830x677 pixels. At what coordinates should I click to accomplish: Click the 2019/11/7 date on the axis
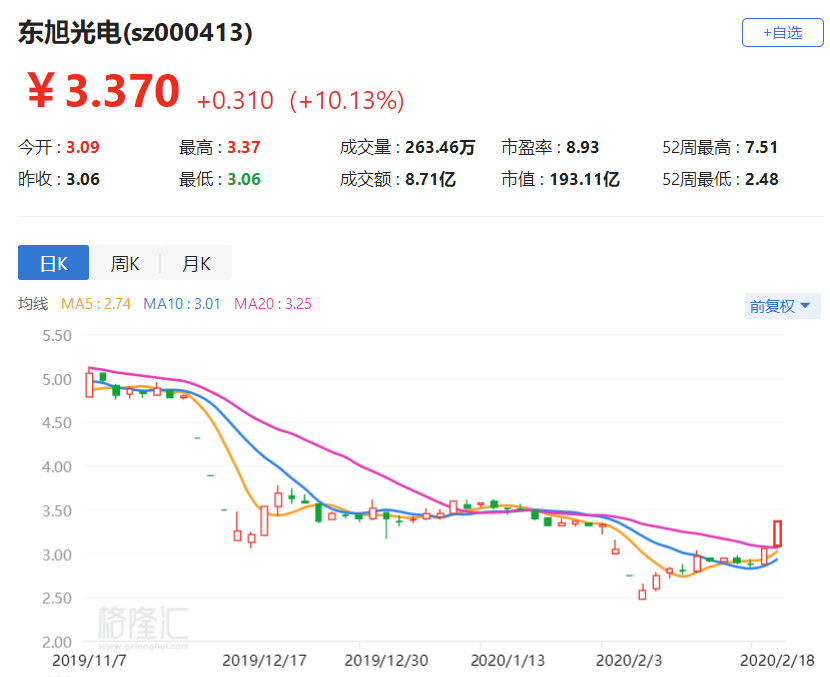coord(89,661)
